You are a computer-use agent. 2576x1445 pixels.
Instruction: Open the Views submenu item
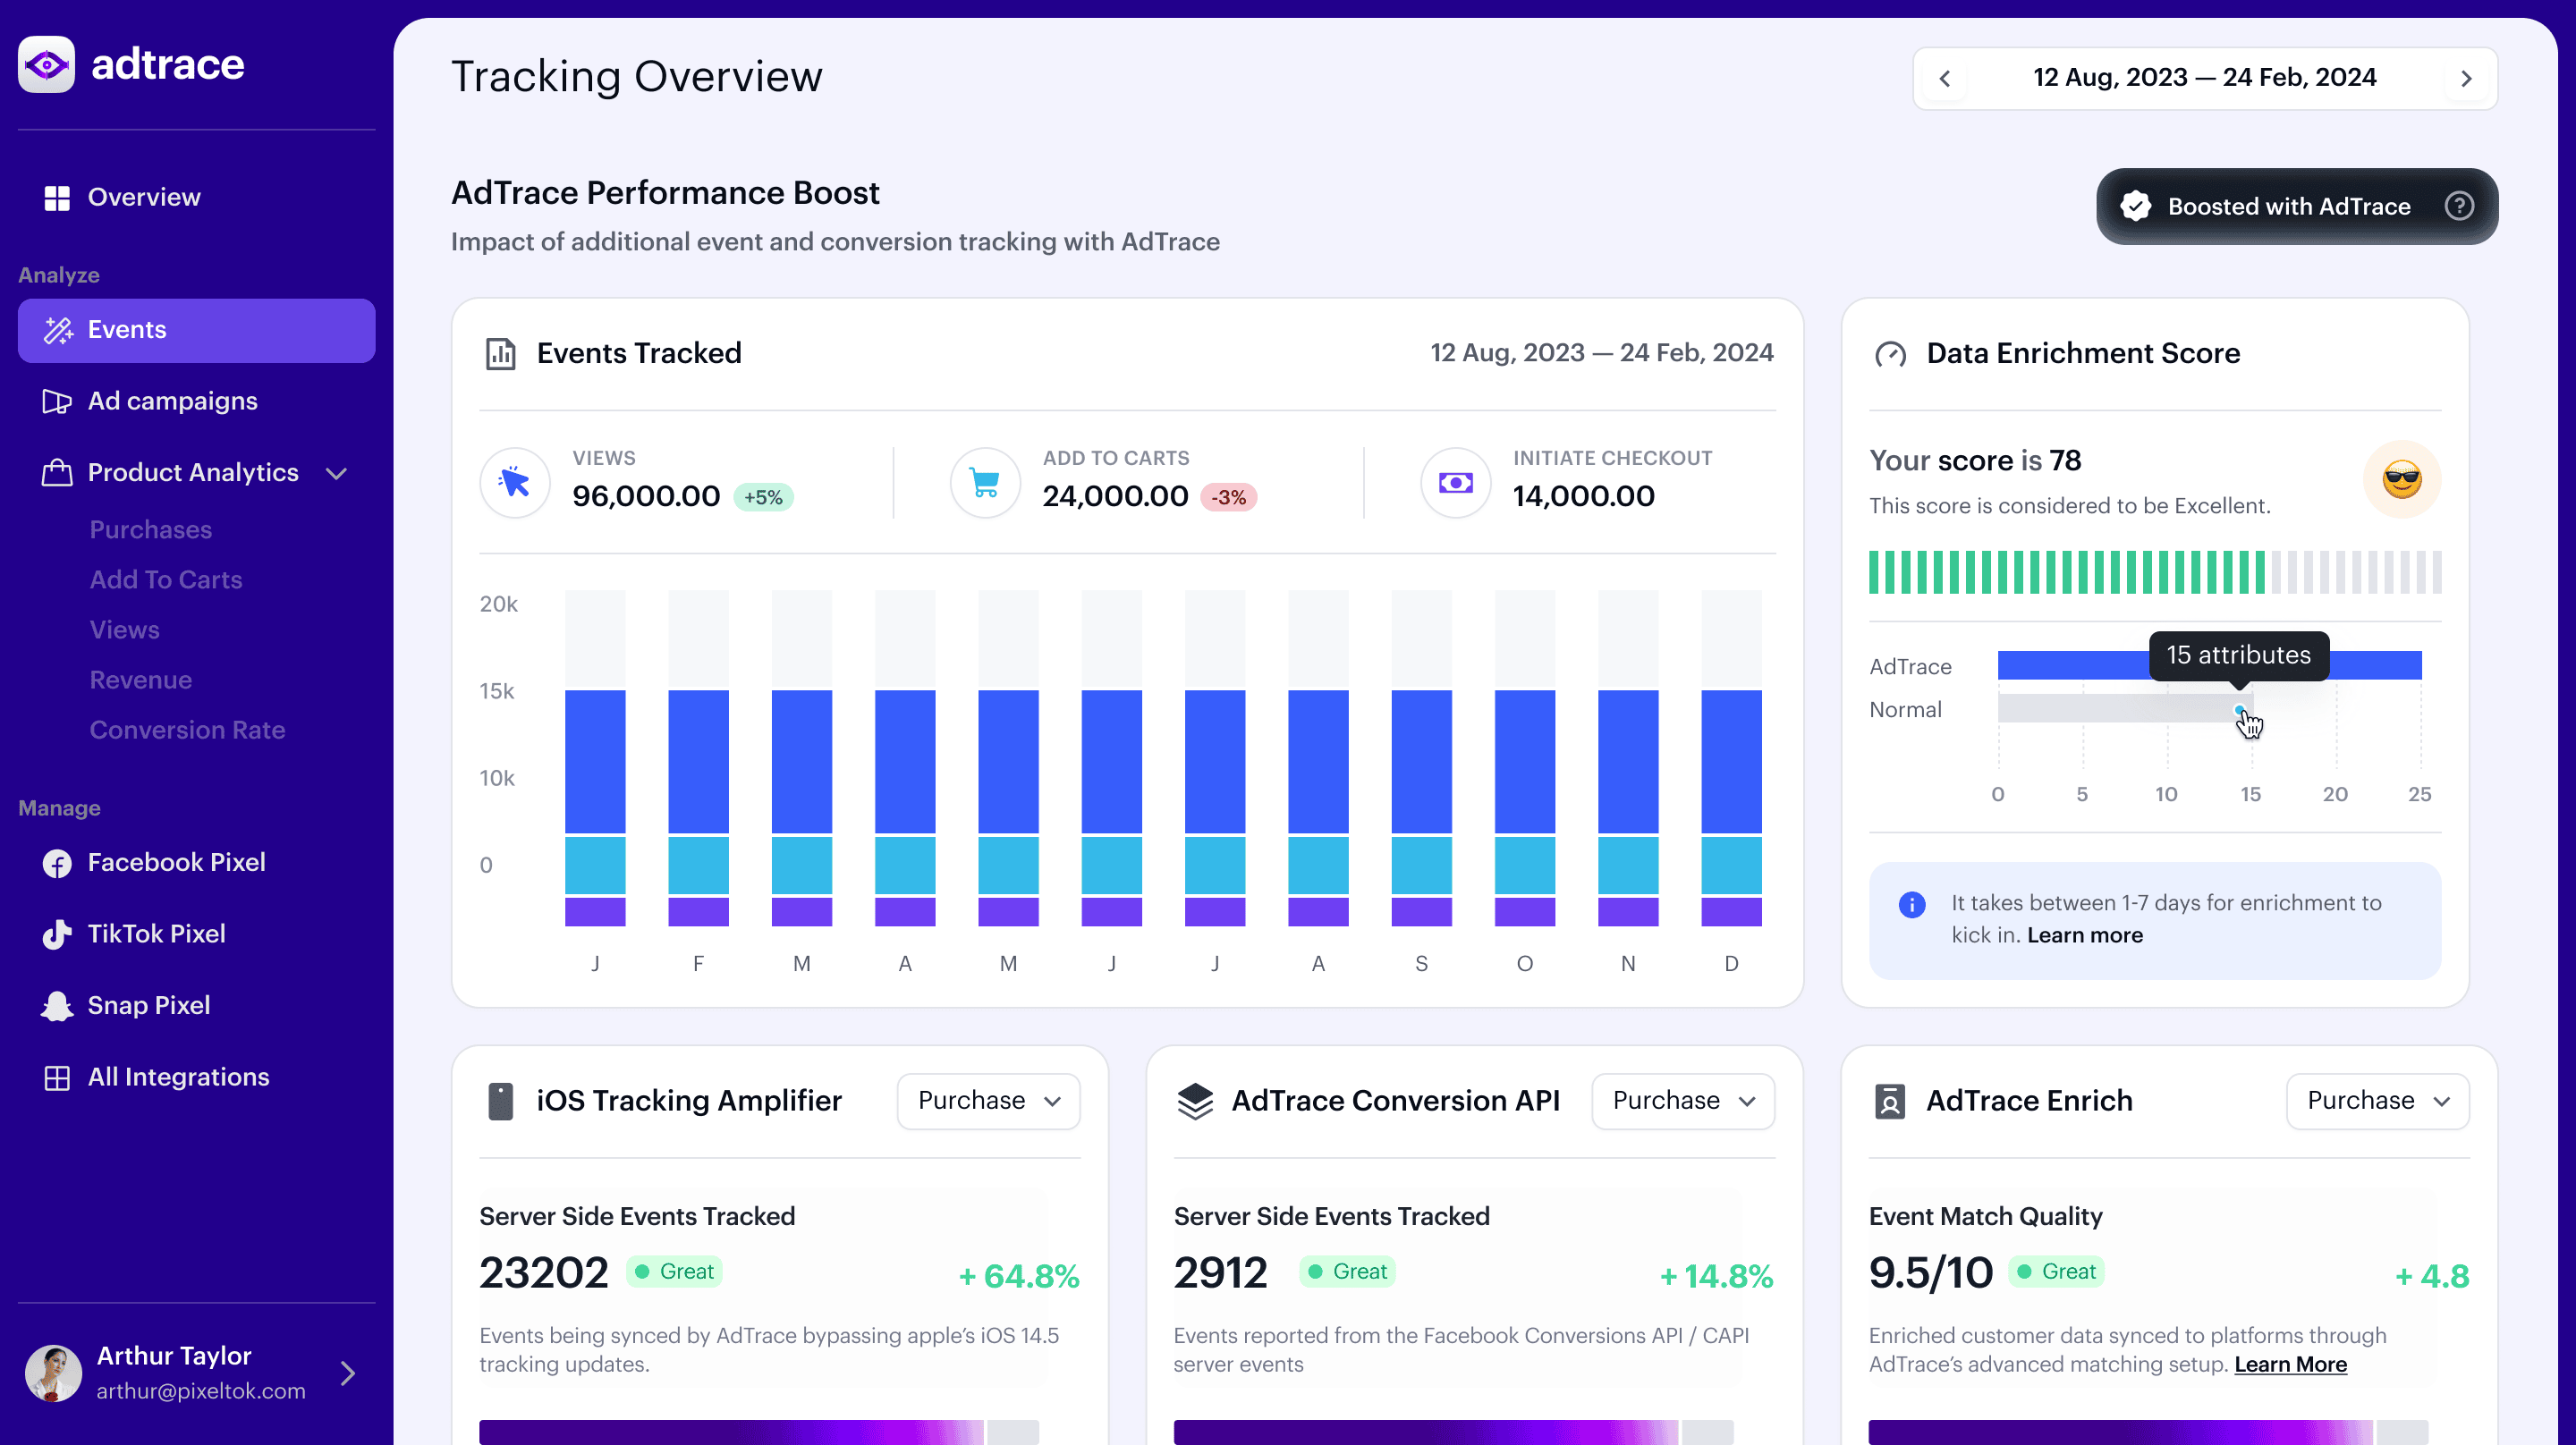(x=125, y=630)
